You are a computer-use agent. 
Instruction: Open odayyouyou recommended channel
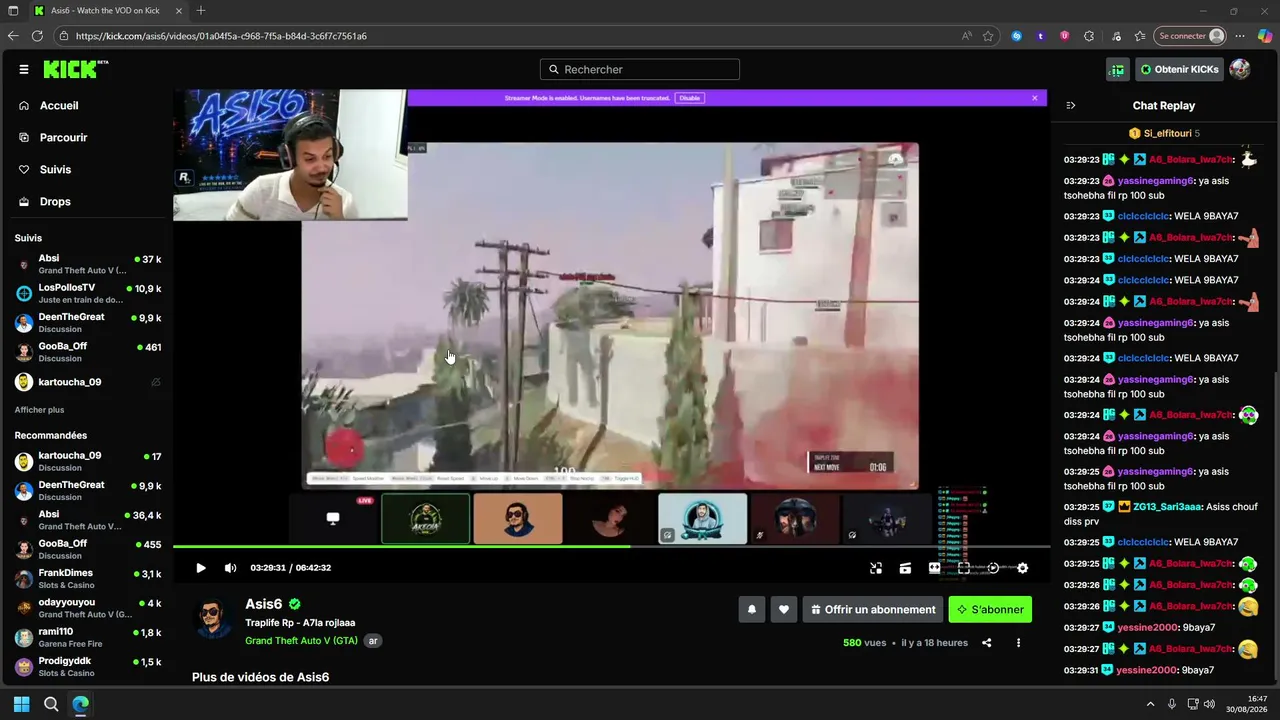coord(88,608)
